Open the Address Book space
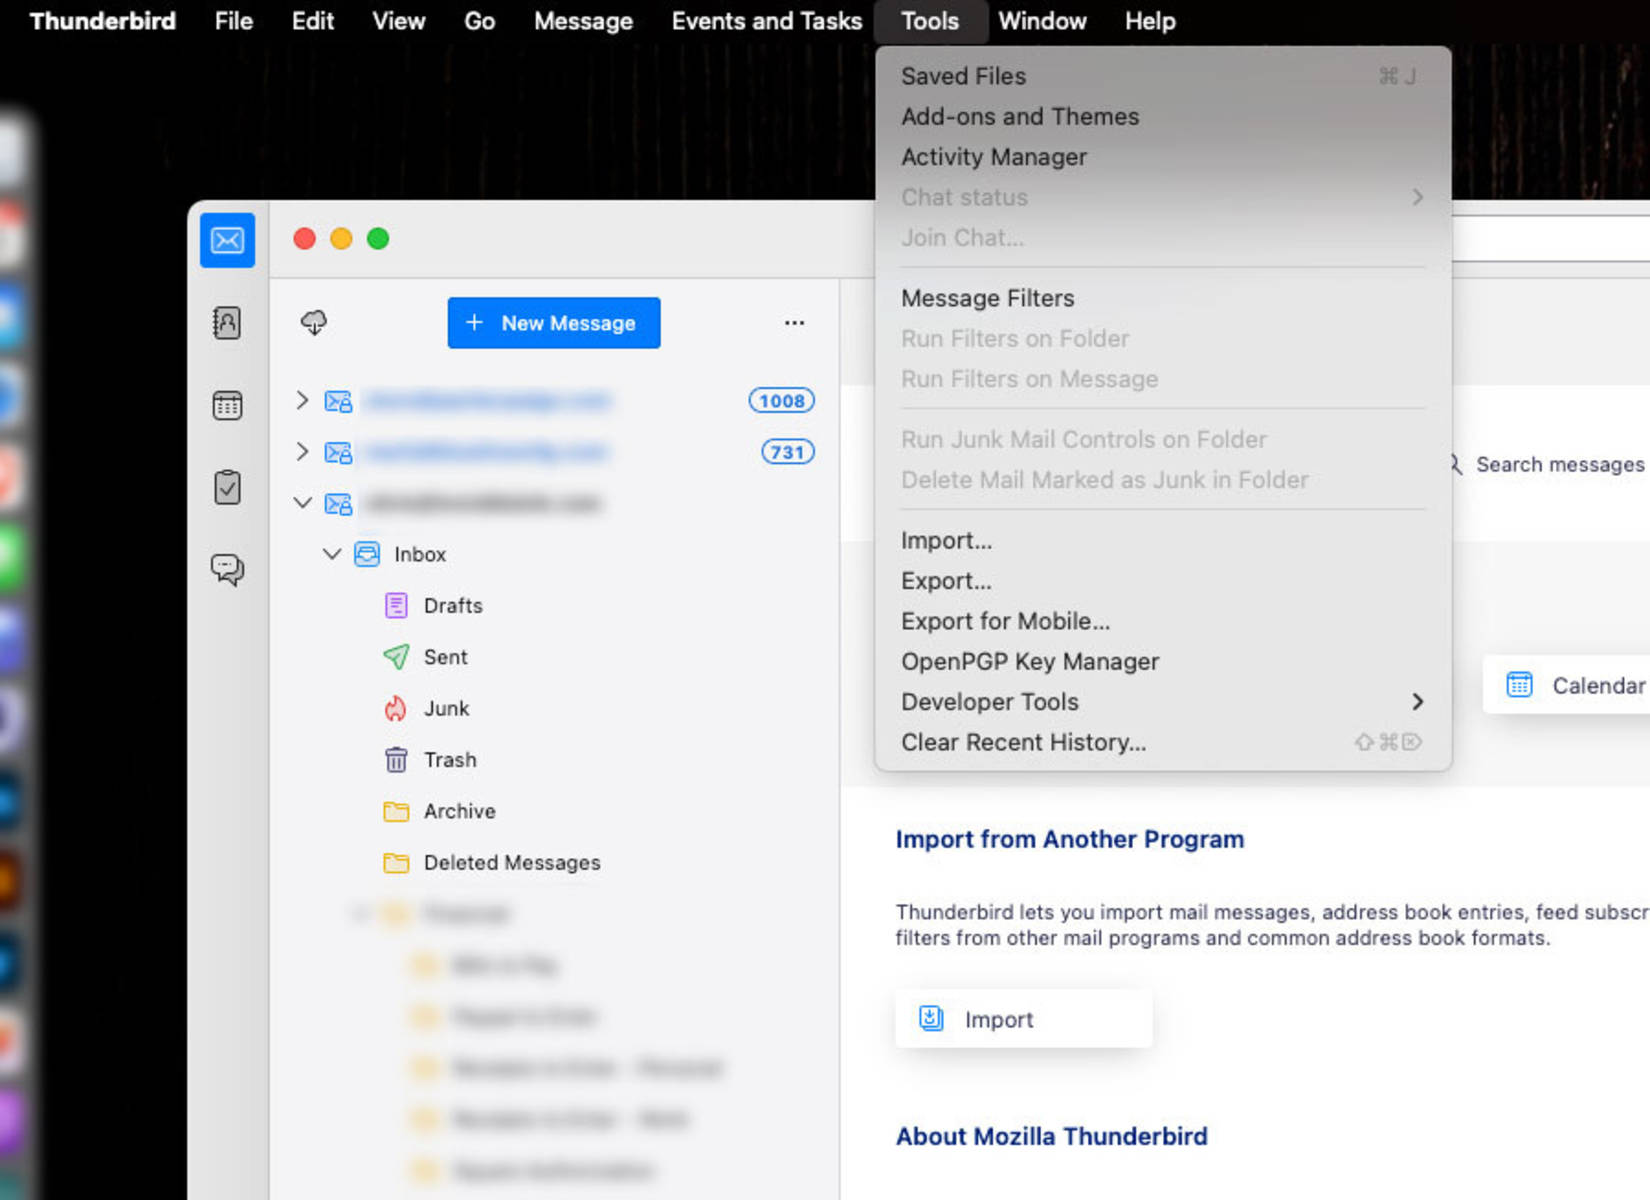 (227, 323)
